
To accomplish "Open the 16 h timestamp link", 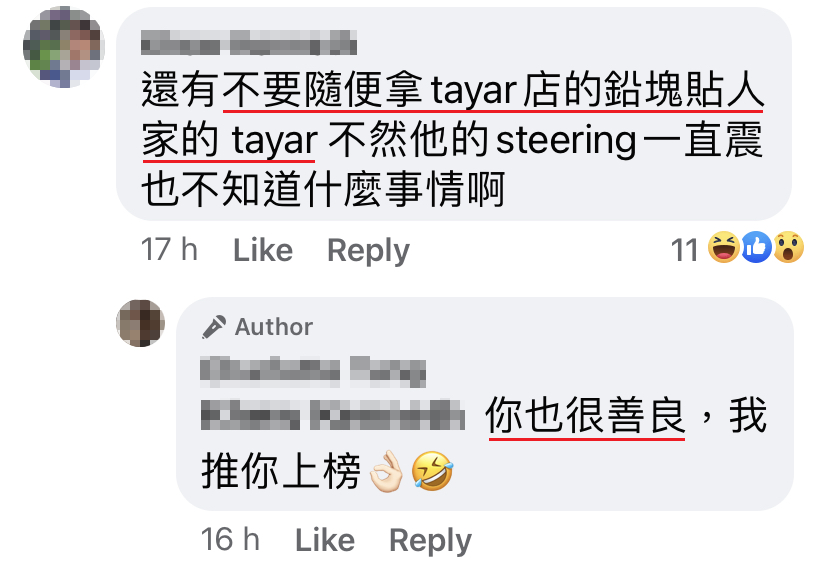I will point(230,540).
